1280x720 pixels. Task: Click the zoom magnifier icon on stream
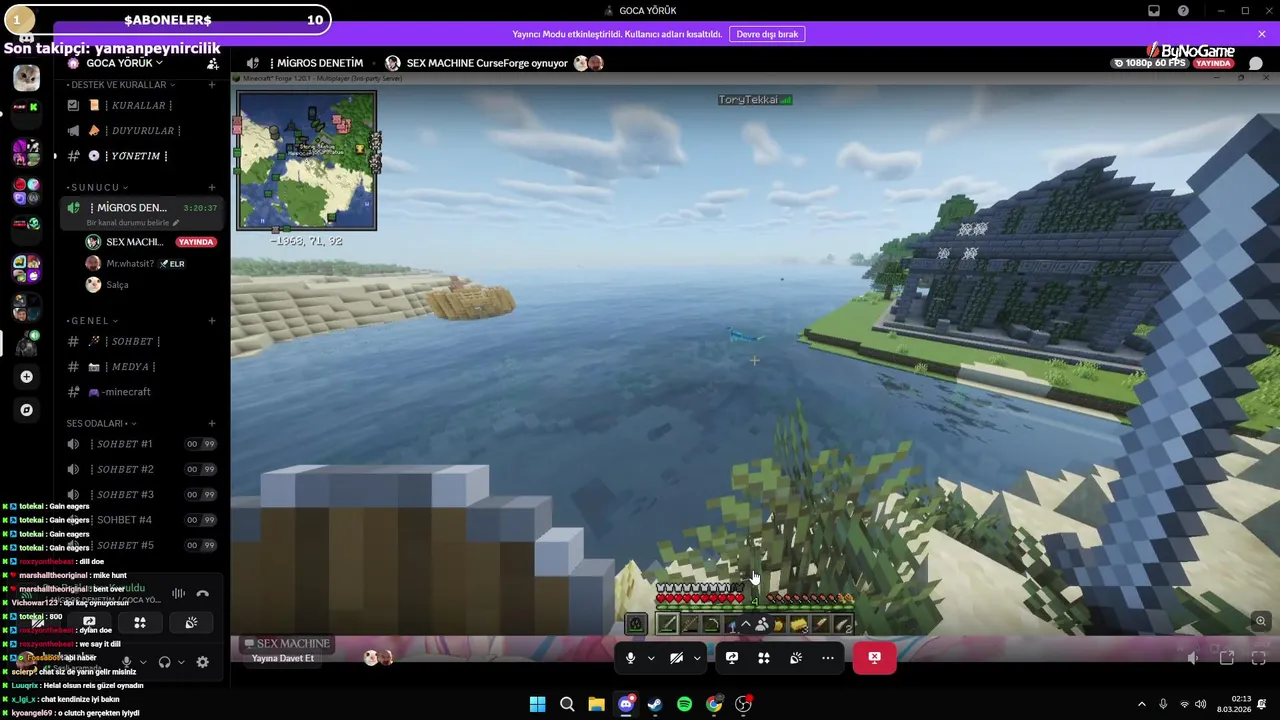1261,621
